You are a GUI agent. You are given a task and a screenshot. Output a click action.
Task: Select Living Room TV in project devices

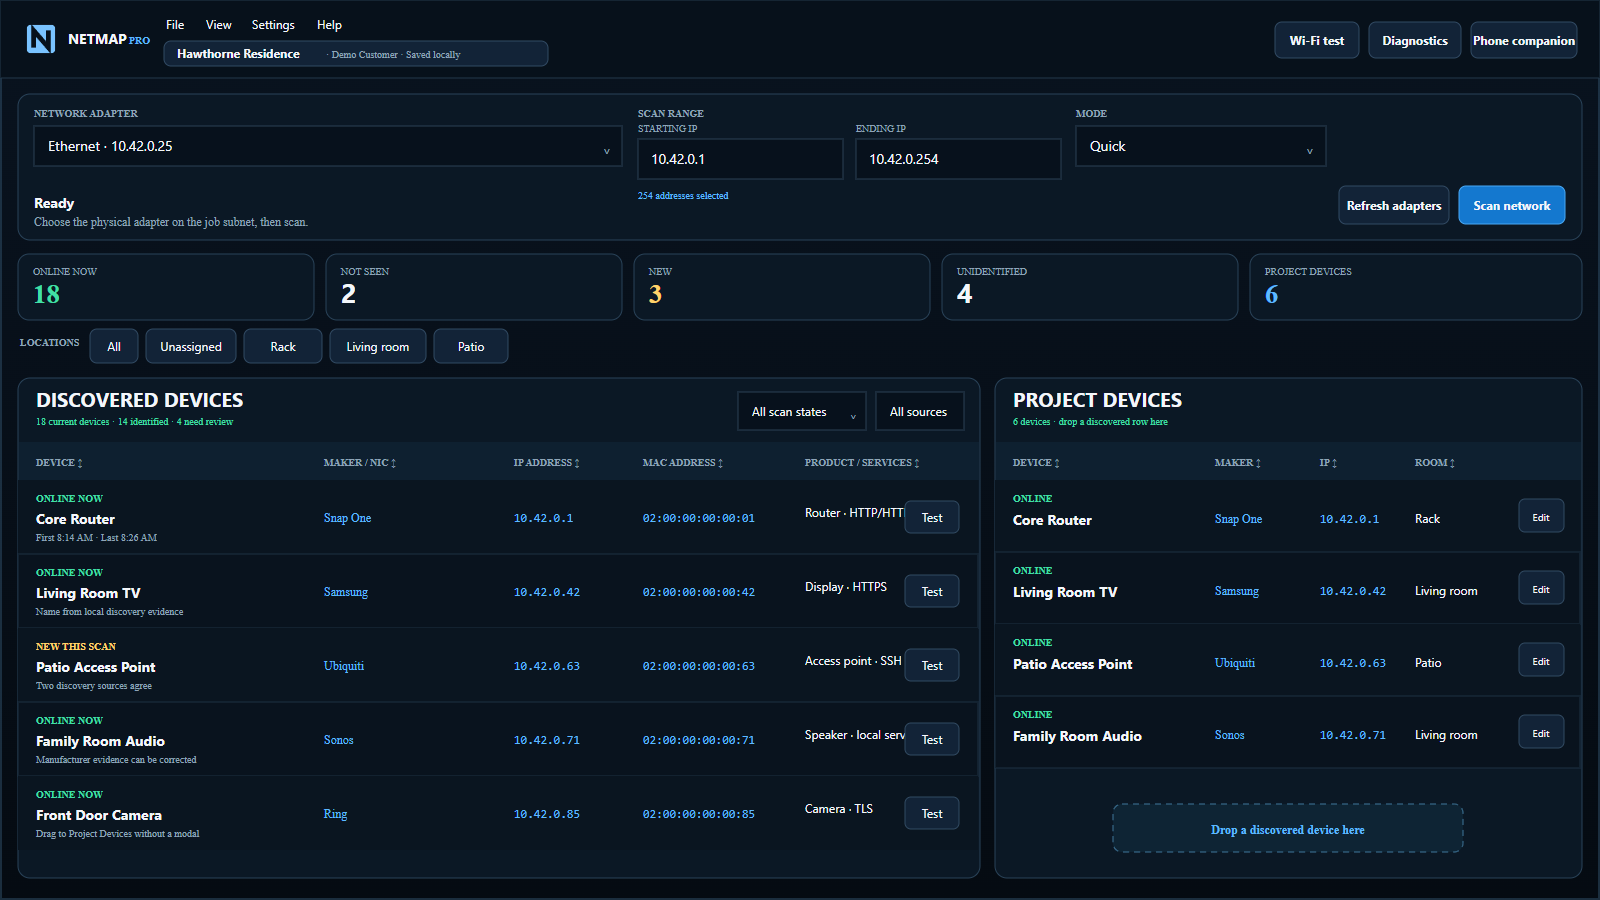(x=1065, y=592)
